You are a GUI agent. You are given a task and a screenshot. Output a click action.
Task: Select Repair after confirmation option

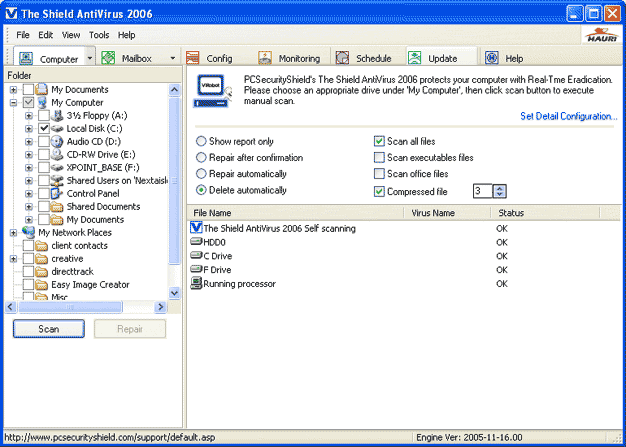pos(201,158)
